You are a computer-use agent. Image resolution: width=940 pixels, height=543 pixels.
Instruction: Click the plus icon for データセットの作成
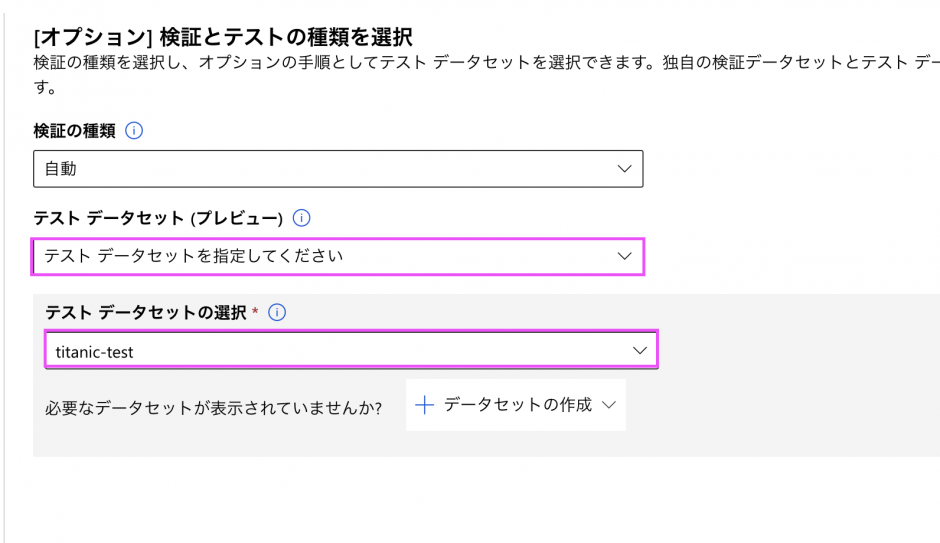(424, 405)
